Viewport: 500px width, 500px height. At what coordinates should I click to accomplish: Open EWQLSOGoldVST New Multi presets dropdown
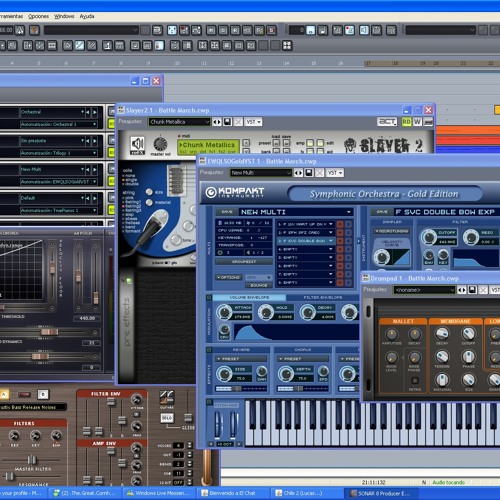click(261, 173)
